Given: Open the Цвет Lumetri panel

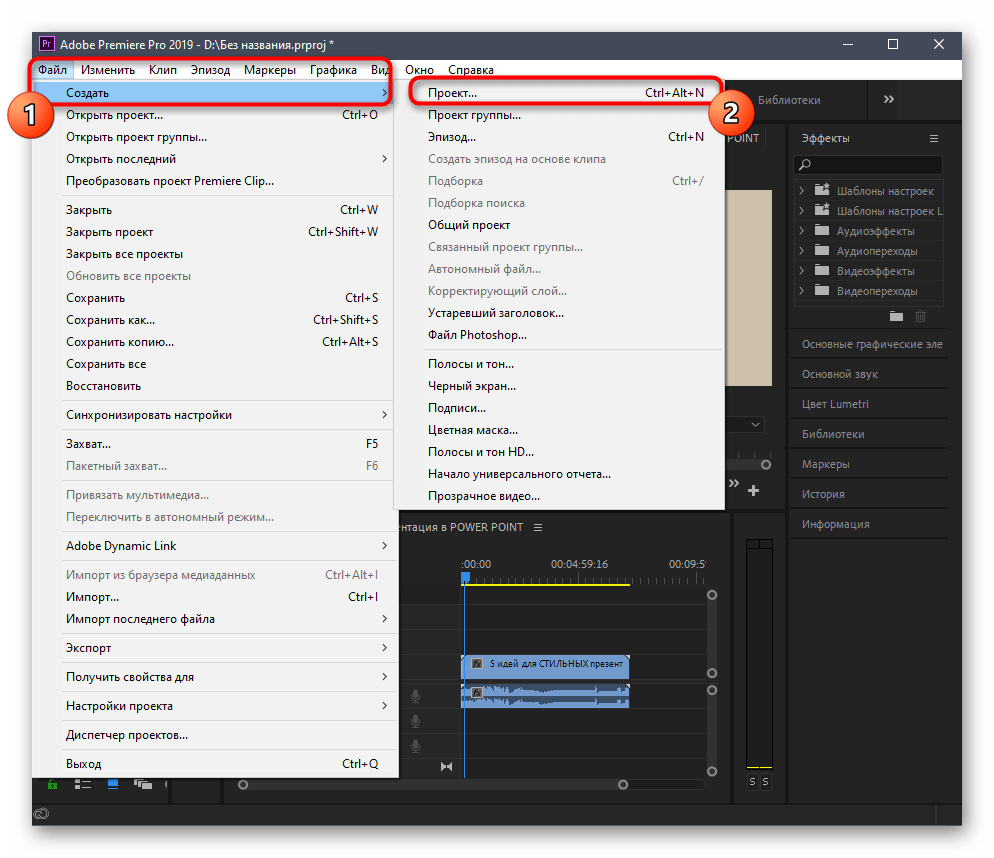Looking at the screenshot, I should (x=835, y=404).
